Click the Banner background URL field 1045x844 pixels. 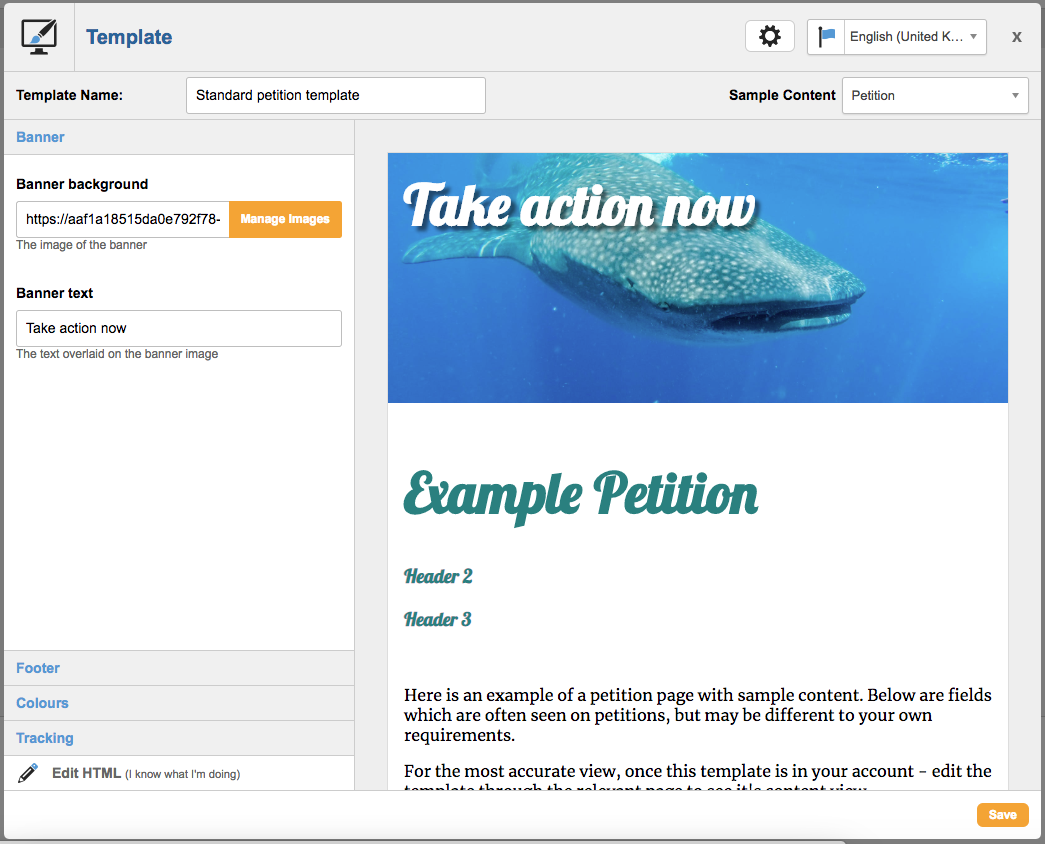123,219
